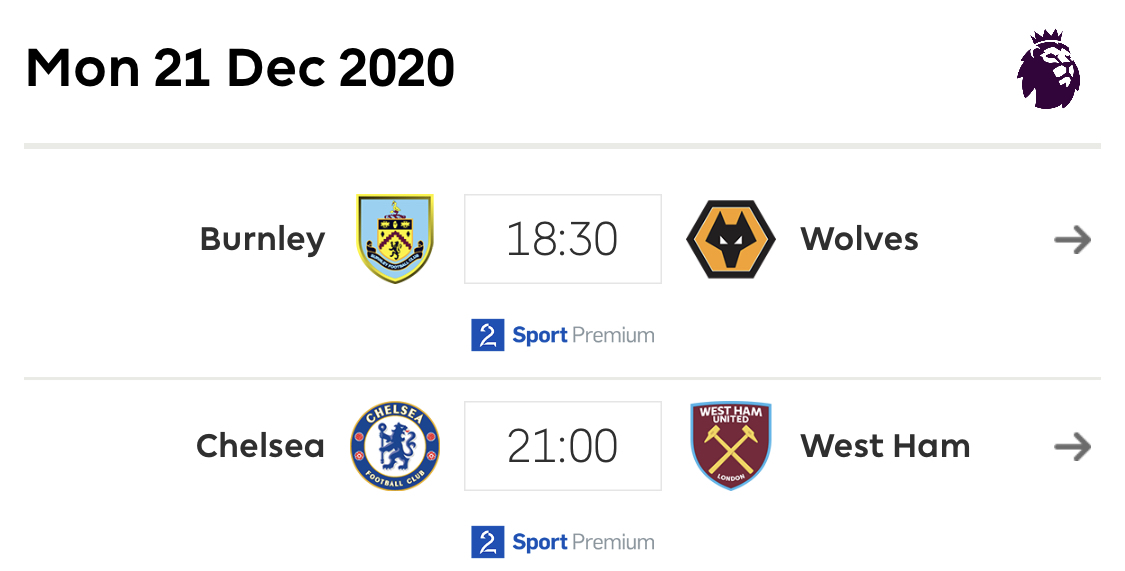Viewport: 1125px width, 571px height.
Task: Click Sport Premium text under Chelsea fixture
Action: pos(583,543)
